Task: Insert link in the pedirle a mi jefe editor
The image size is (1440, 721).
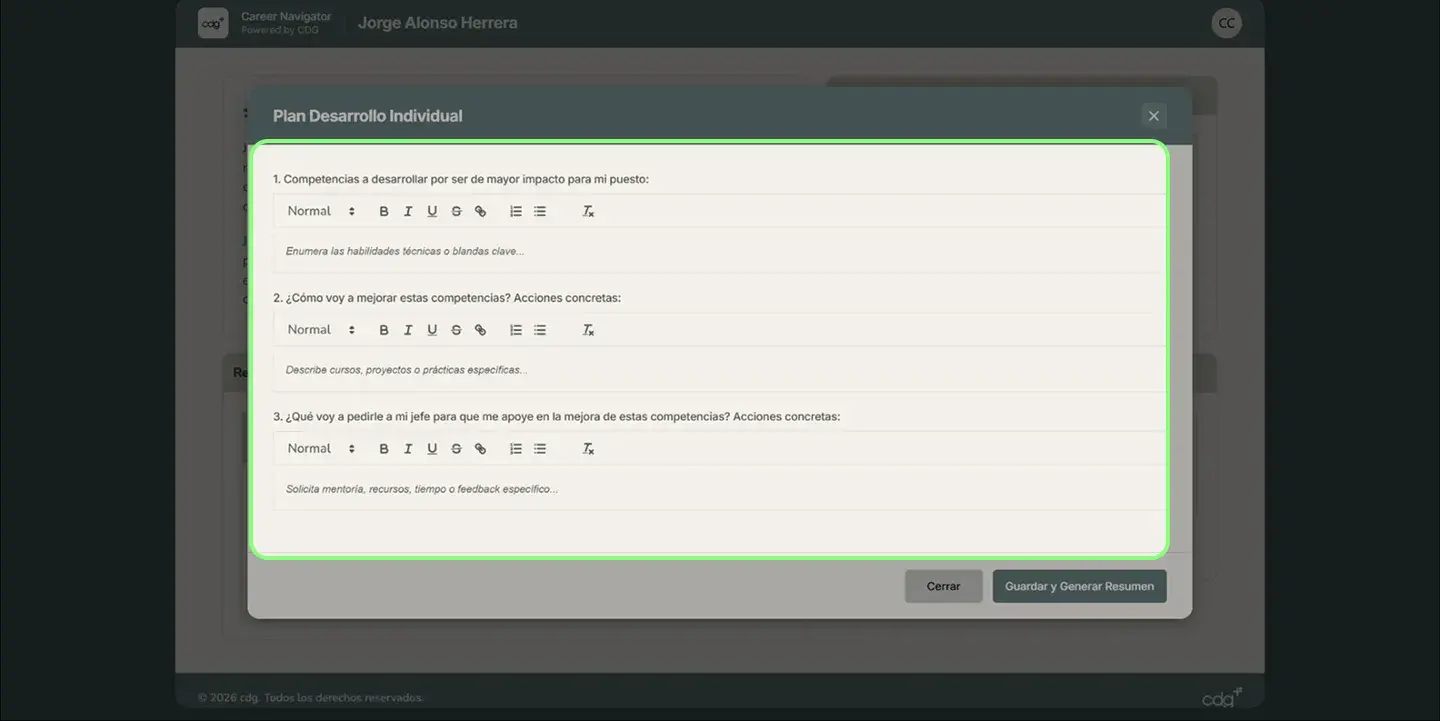Action: click(x=480, y=449)
